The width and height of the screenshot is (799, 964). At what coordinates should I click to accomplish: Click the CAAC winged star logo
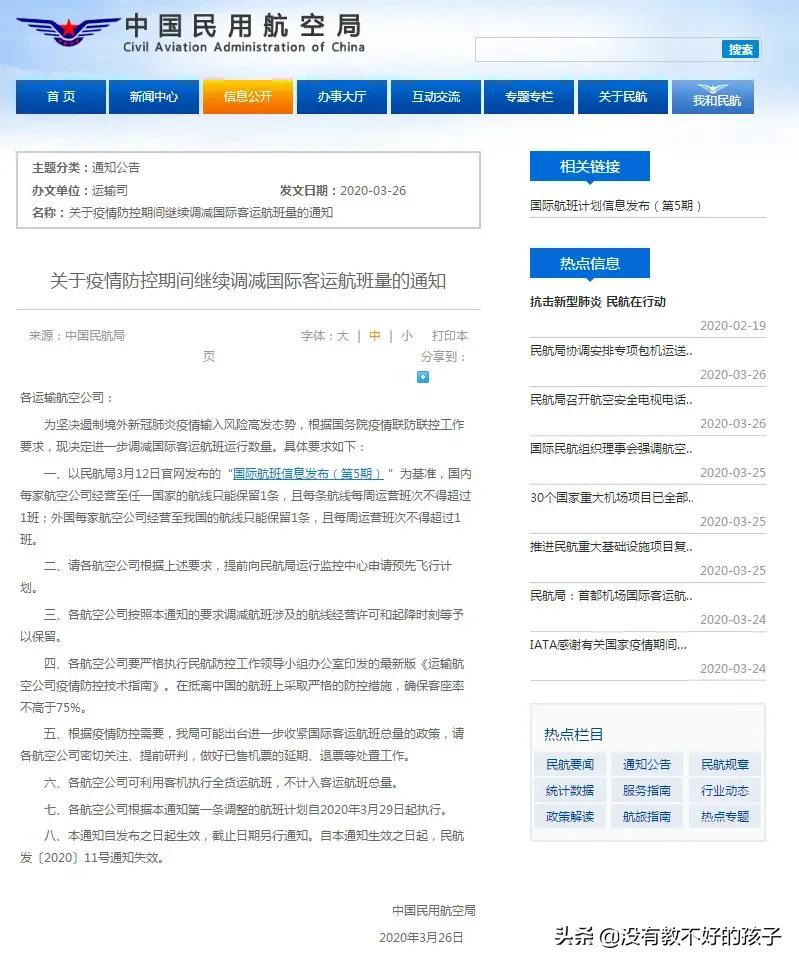pyautogui.click(x=68, y=31)
